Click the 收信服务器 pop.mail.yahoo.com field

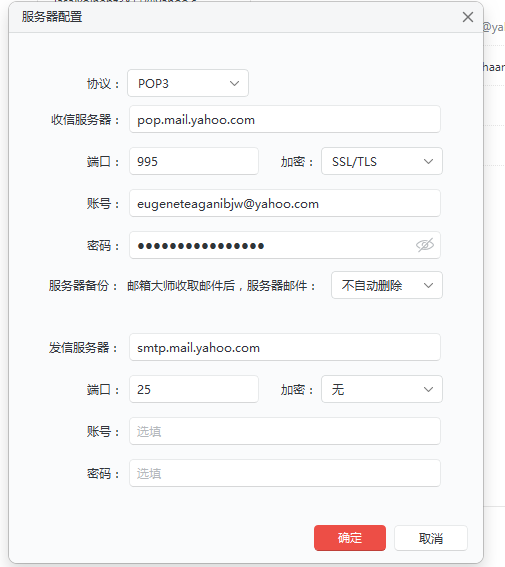coord(285,119)
